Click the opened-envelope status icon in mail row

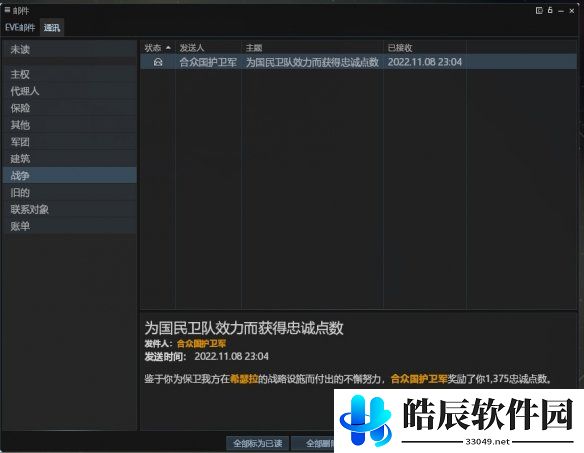coord(158,62)
